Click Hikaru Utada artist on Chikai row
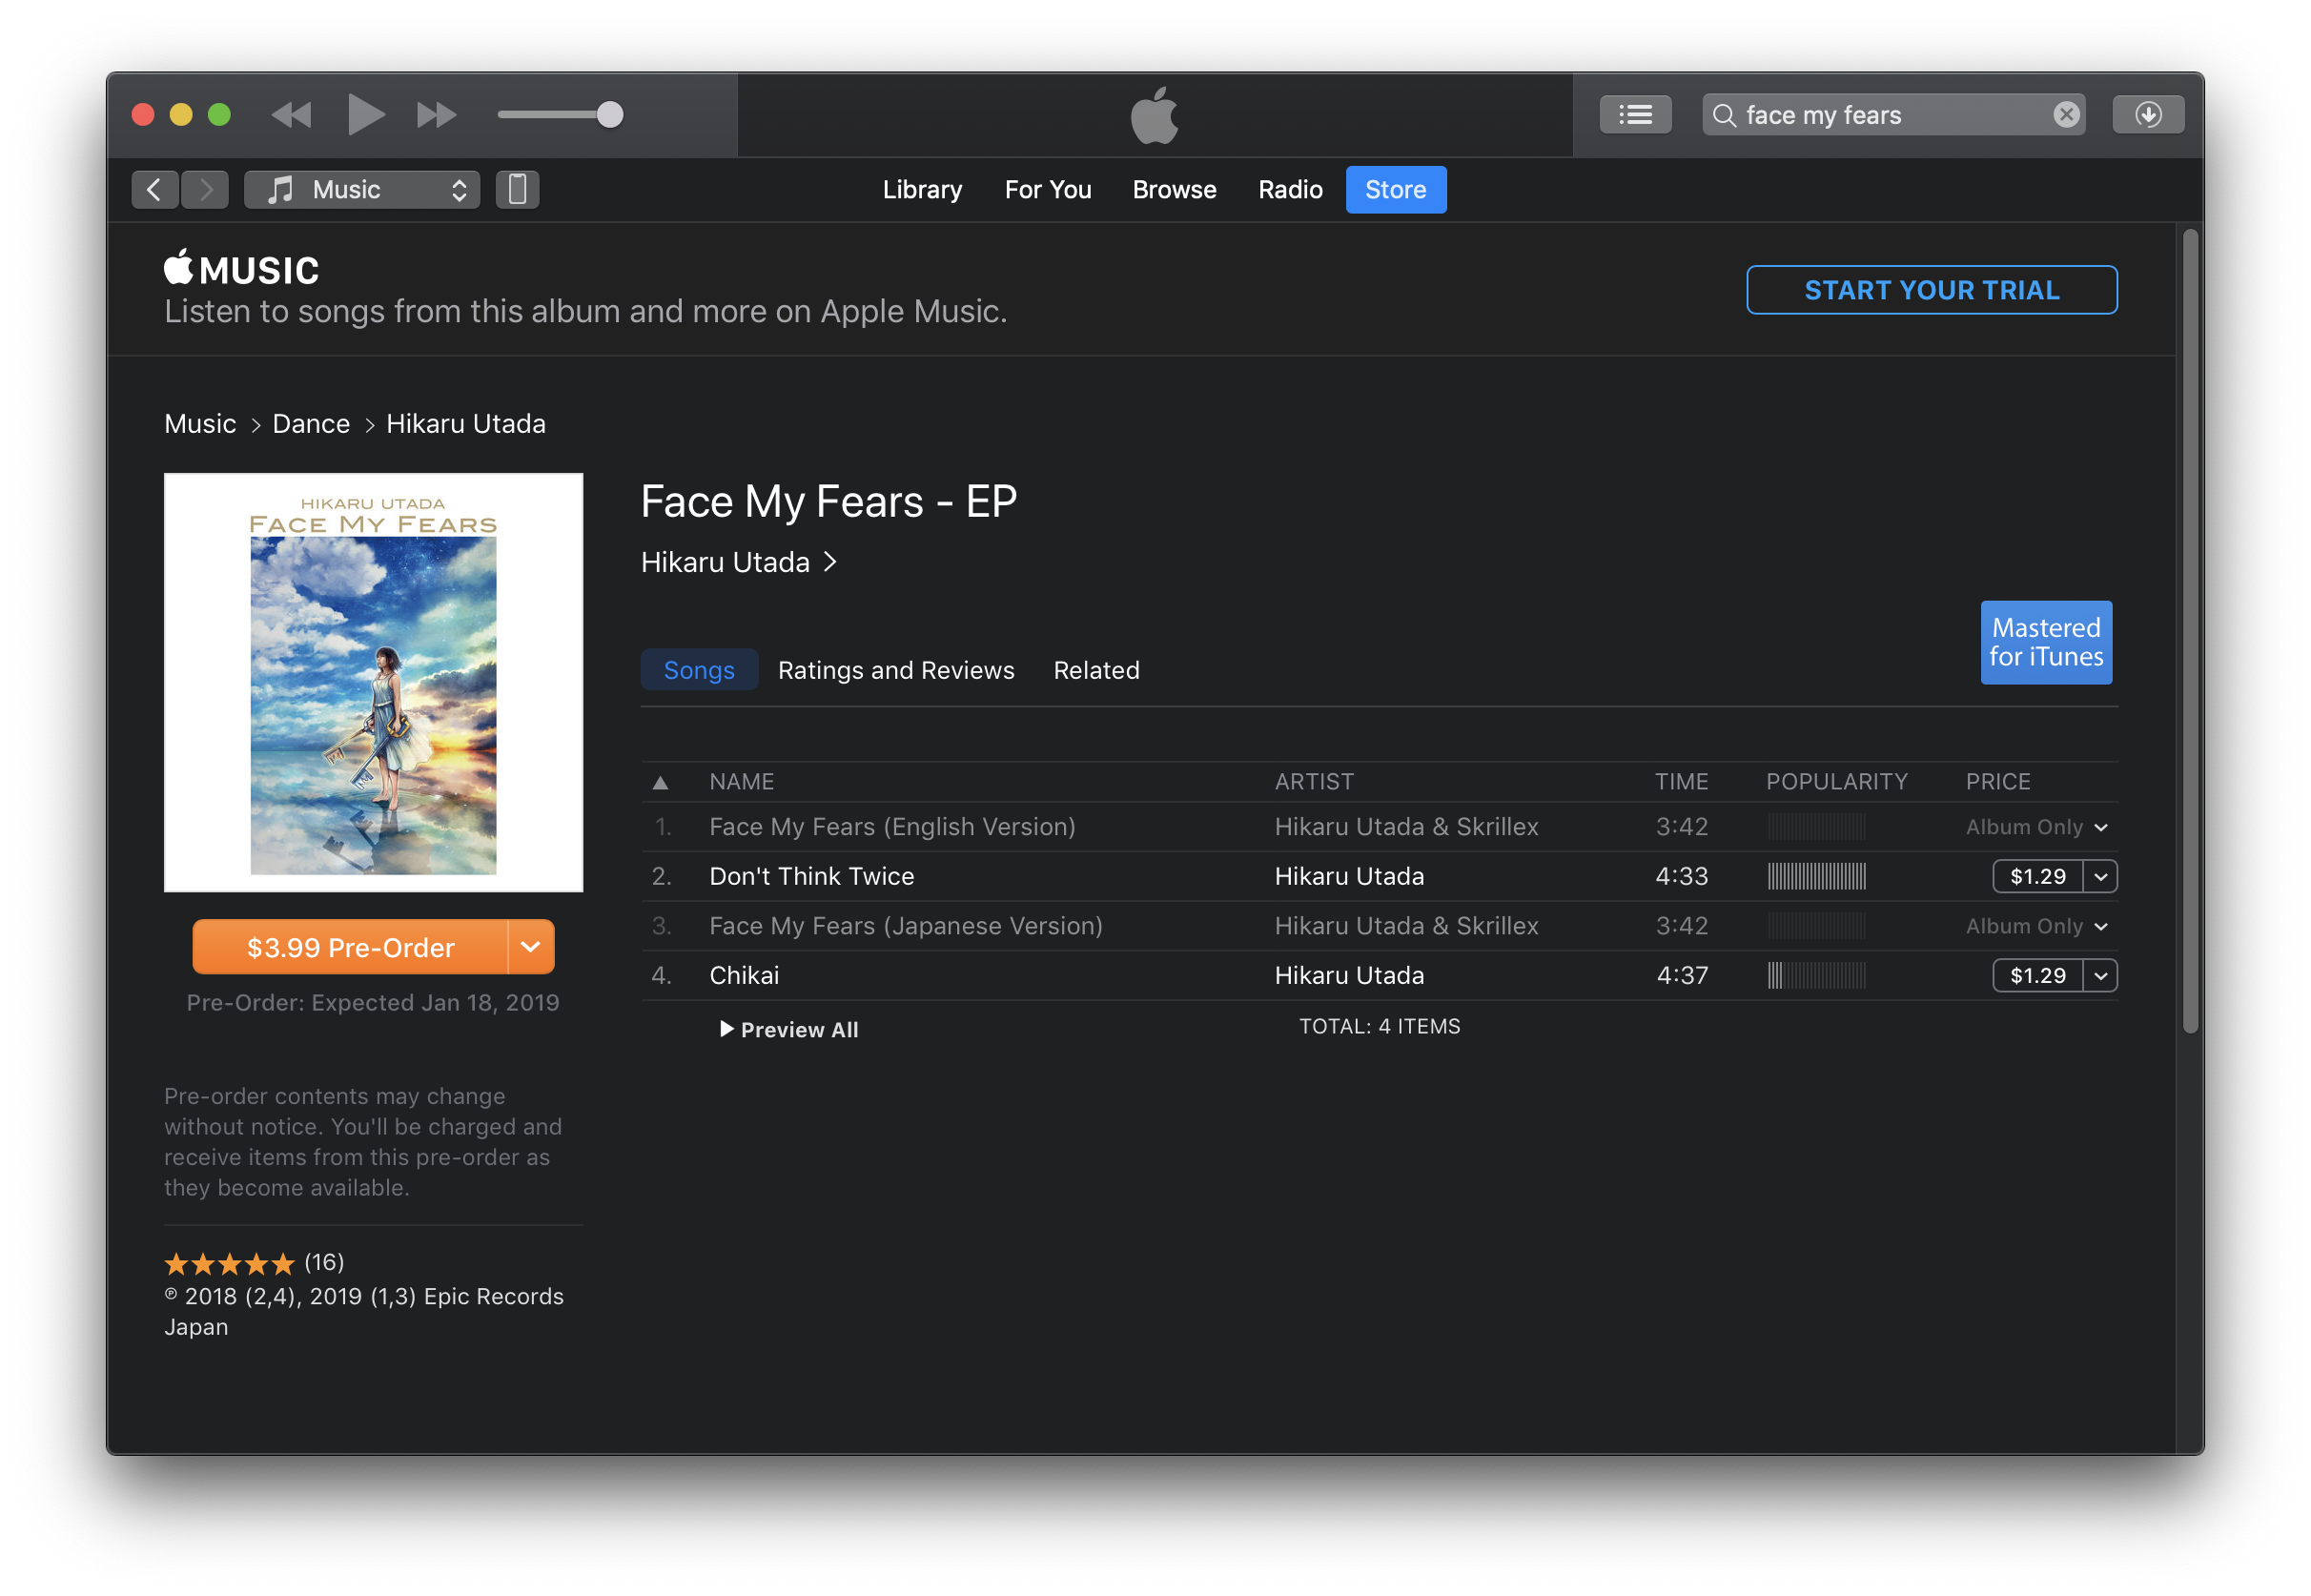This screenshot has width=2311, height=1596. click(1349, 975)
